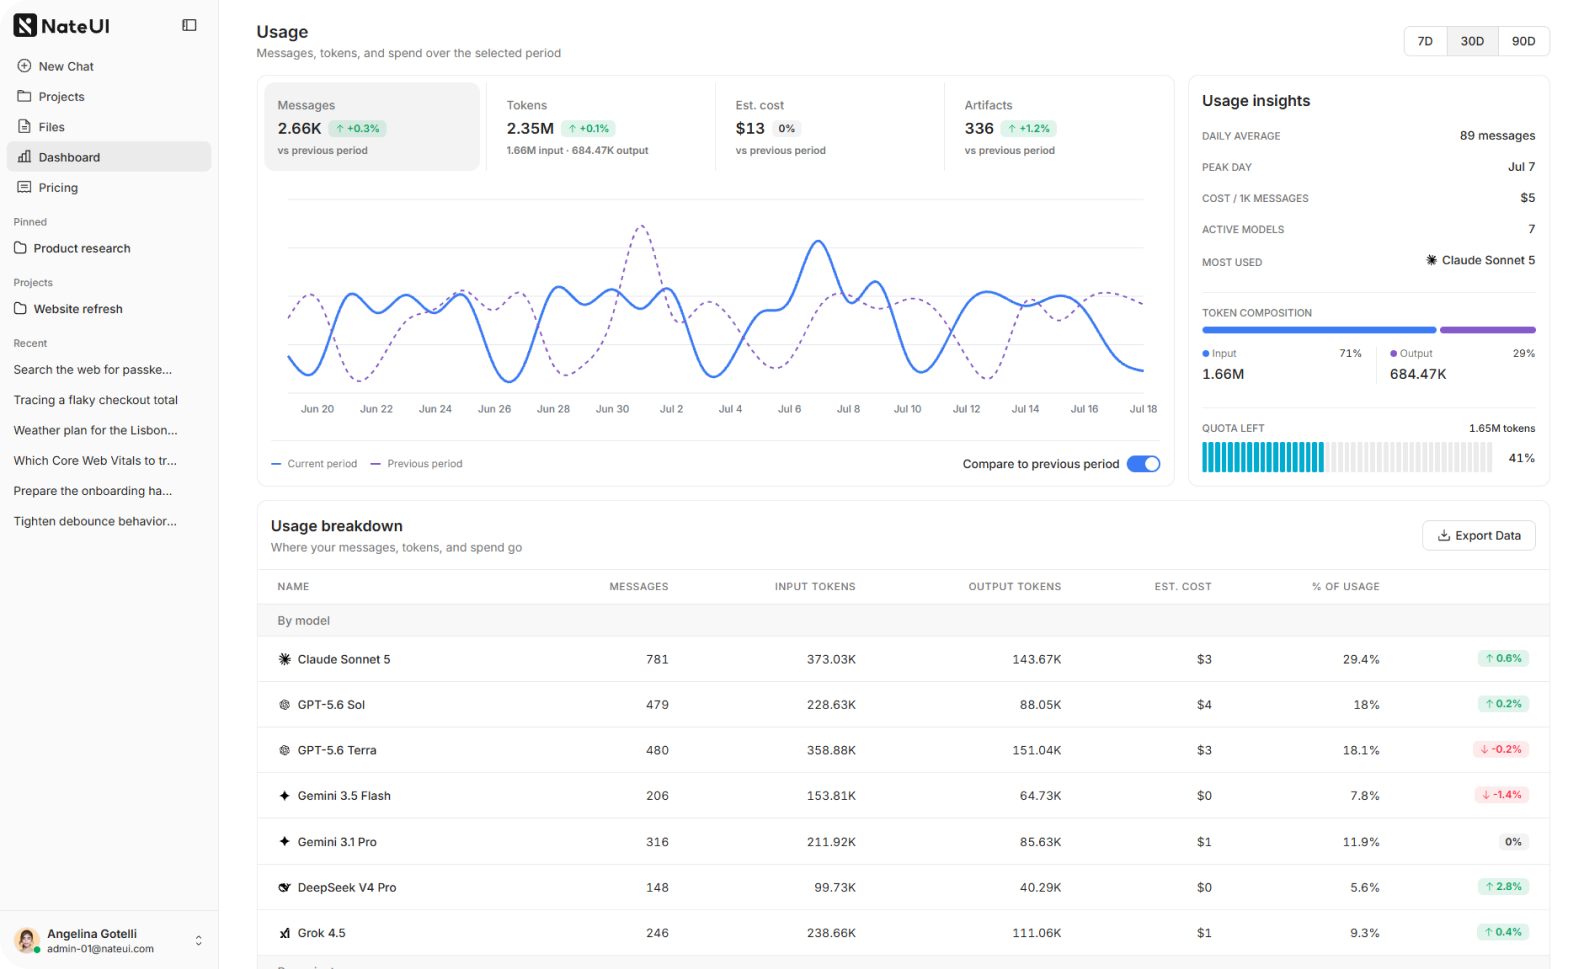Click the '89 messages' daily average value
1584x969 pixels.
tap(1497, 136)
